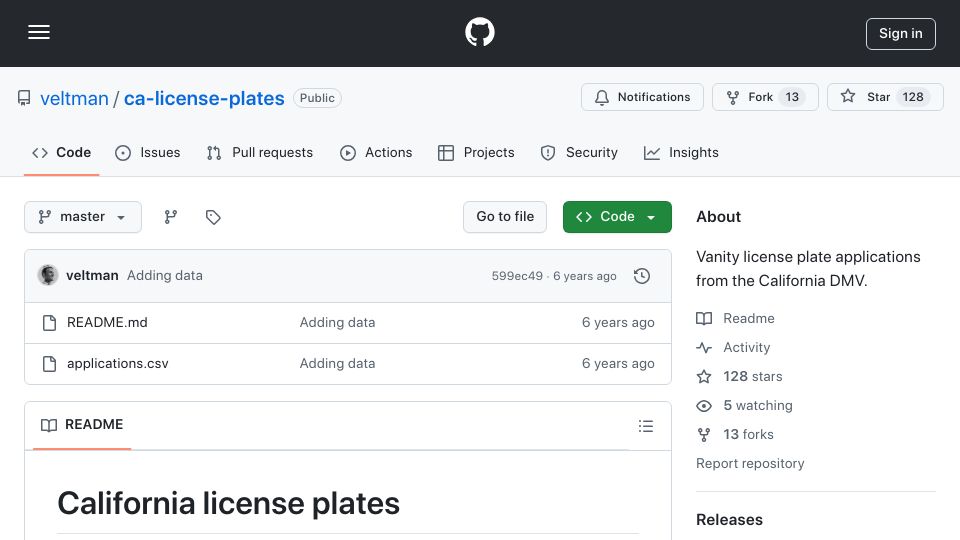The image size is (960, 540).
Task: Go to the GitHub homepage logo
Action: (479, 32)
